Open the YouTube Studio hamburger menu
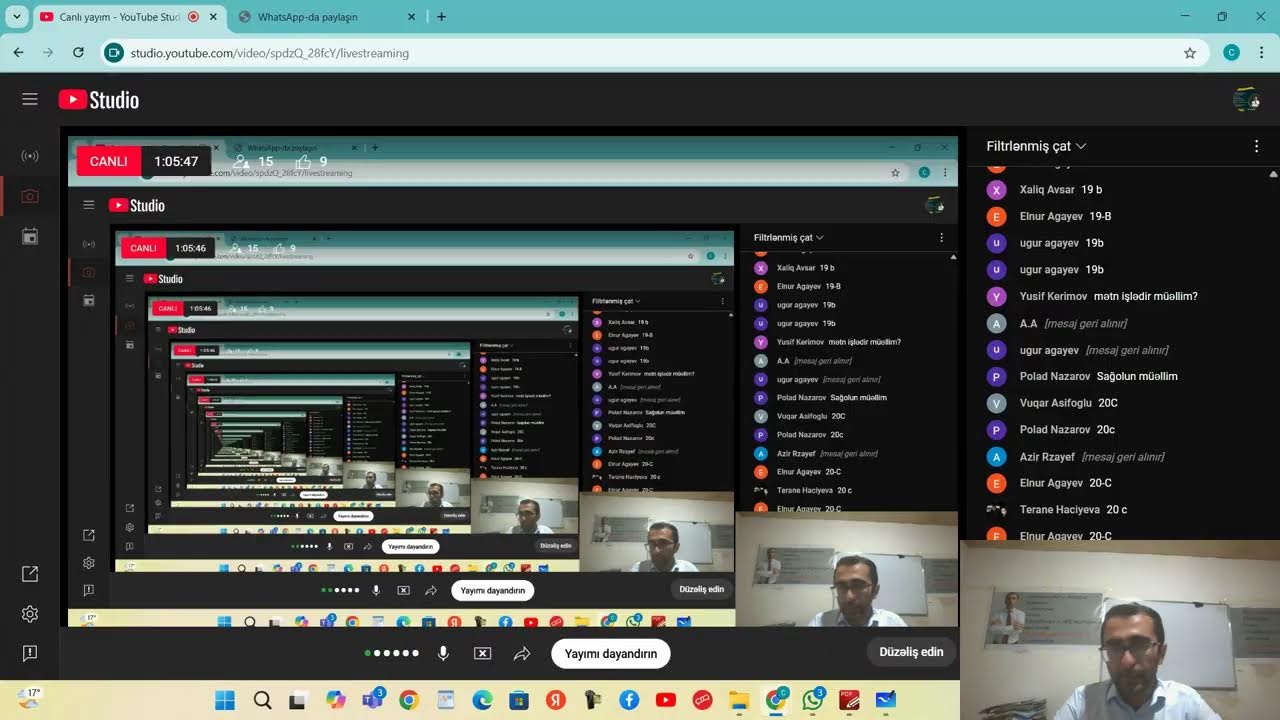The width and height of the screenshot is (1280, 720). coord(30,99)
